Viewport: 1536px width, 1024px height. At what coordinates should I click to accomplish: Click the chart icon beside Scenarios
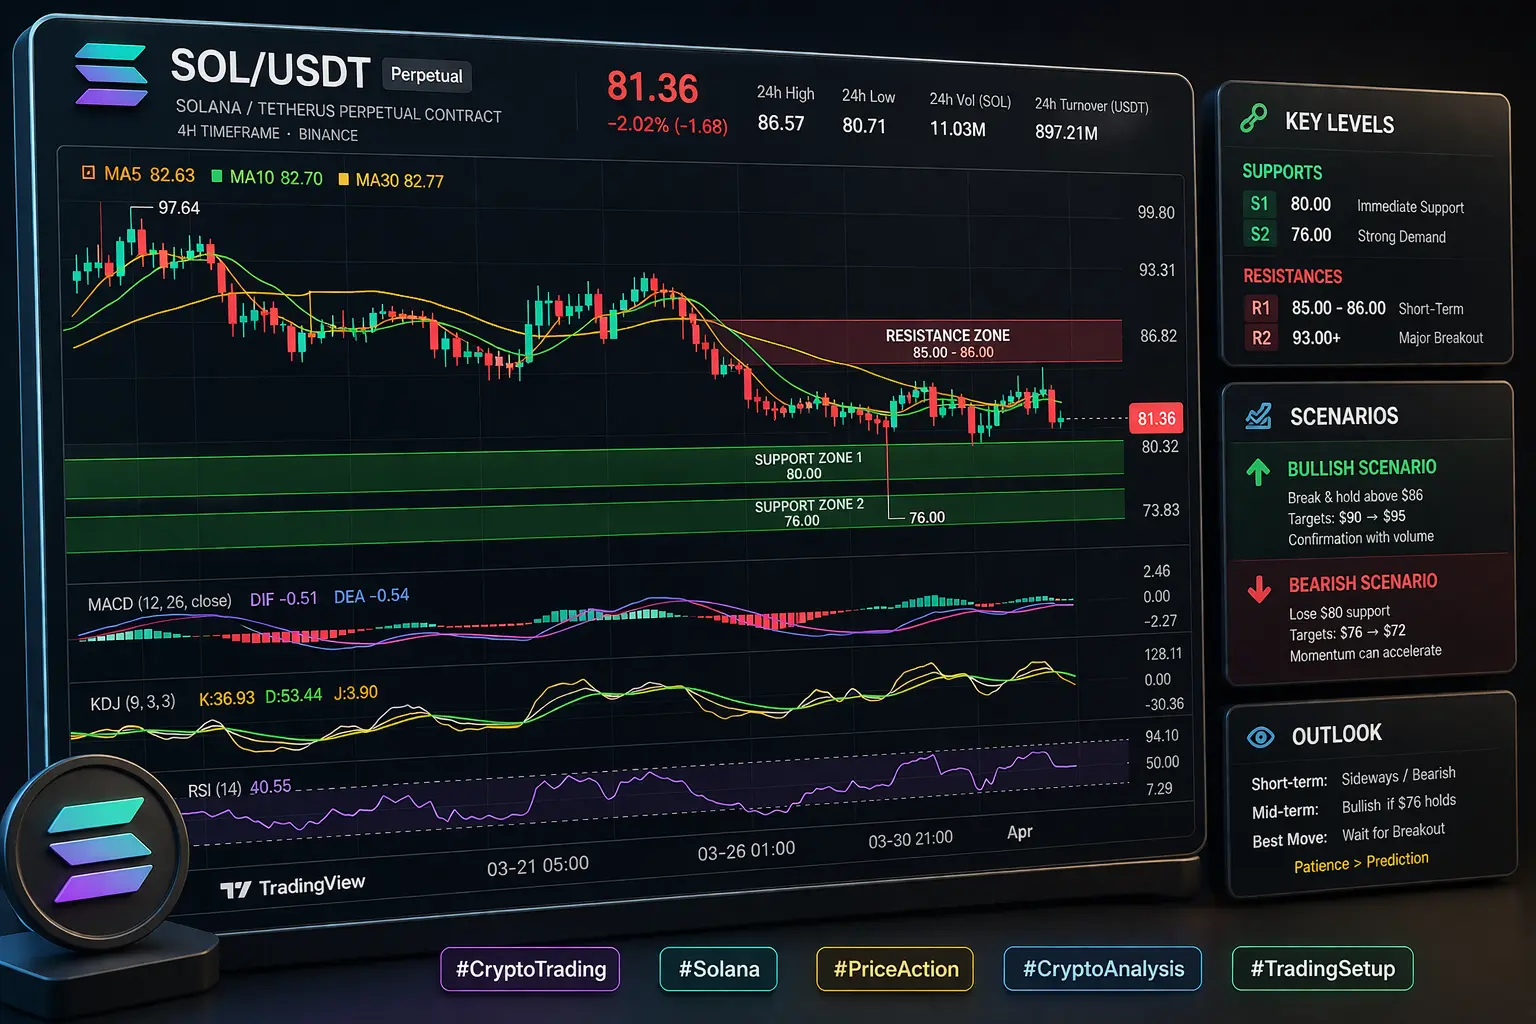click(1258, 416)
